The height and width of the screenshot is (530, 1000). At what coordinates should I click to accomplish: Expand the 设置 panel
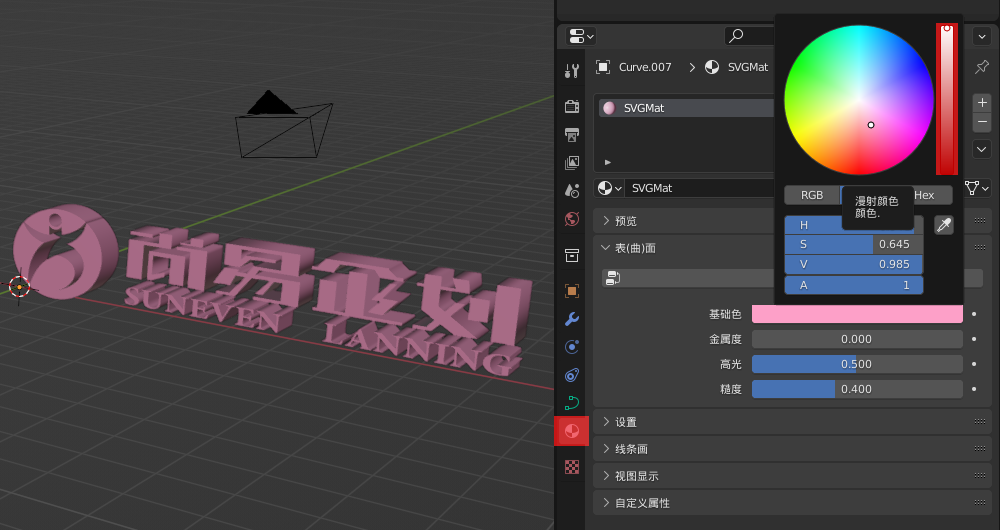pos(626,422)
